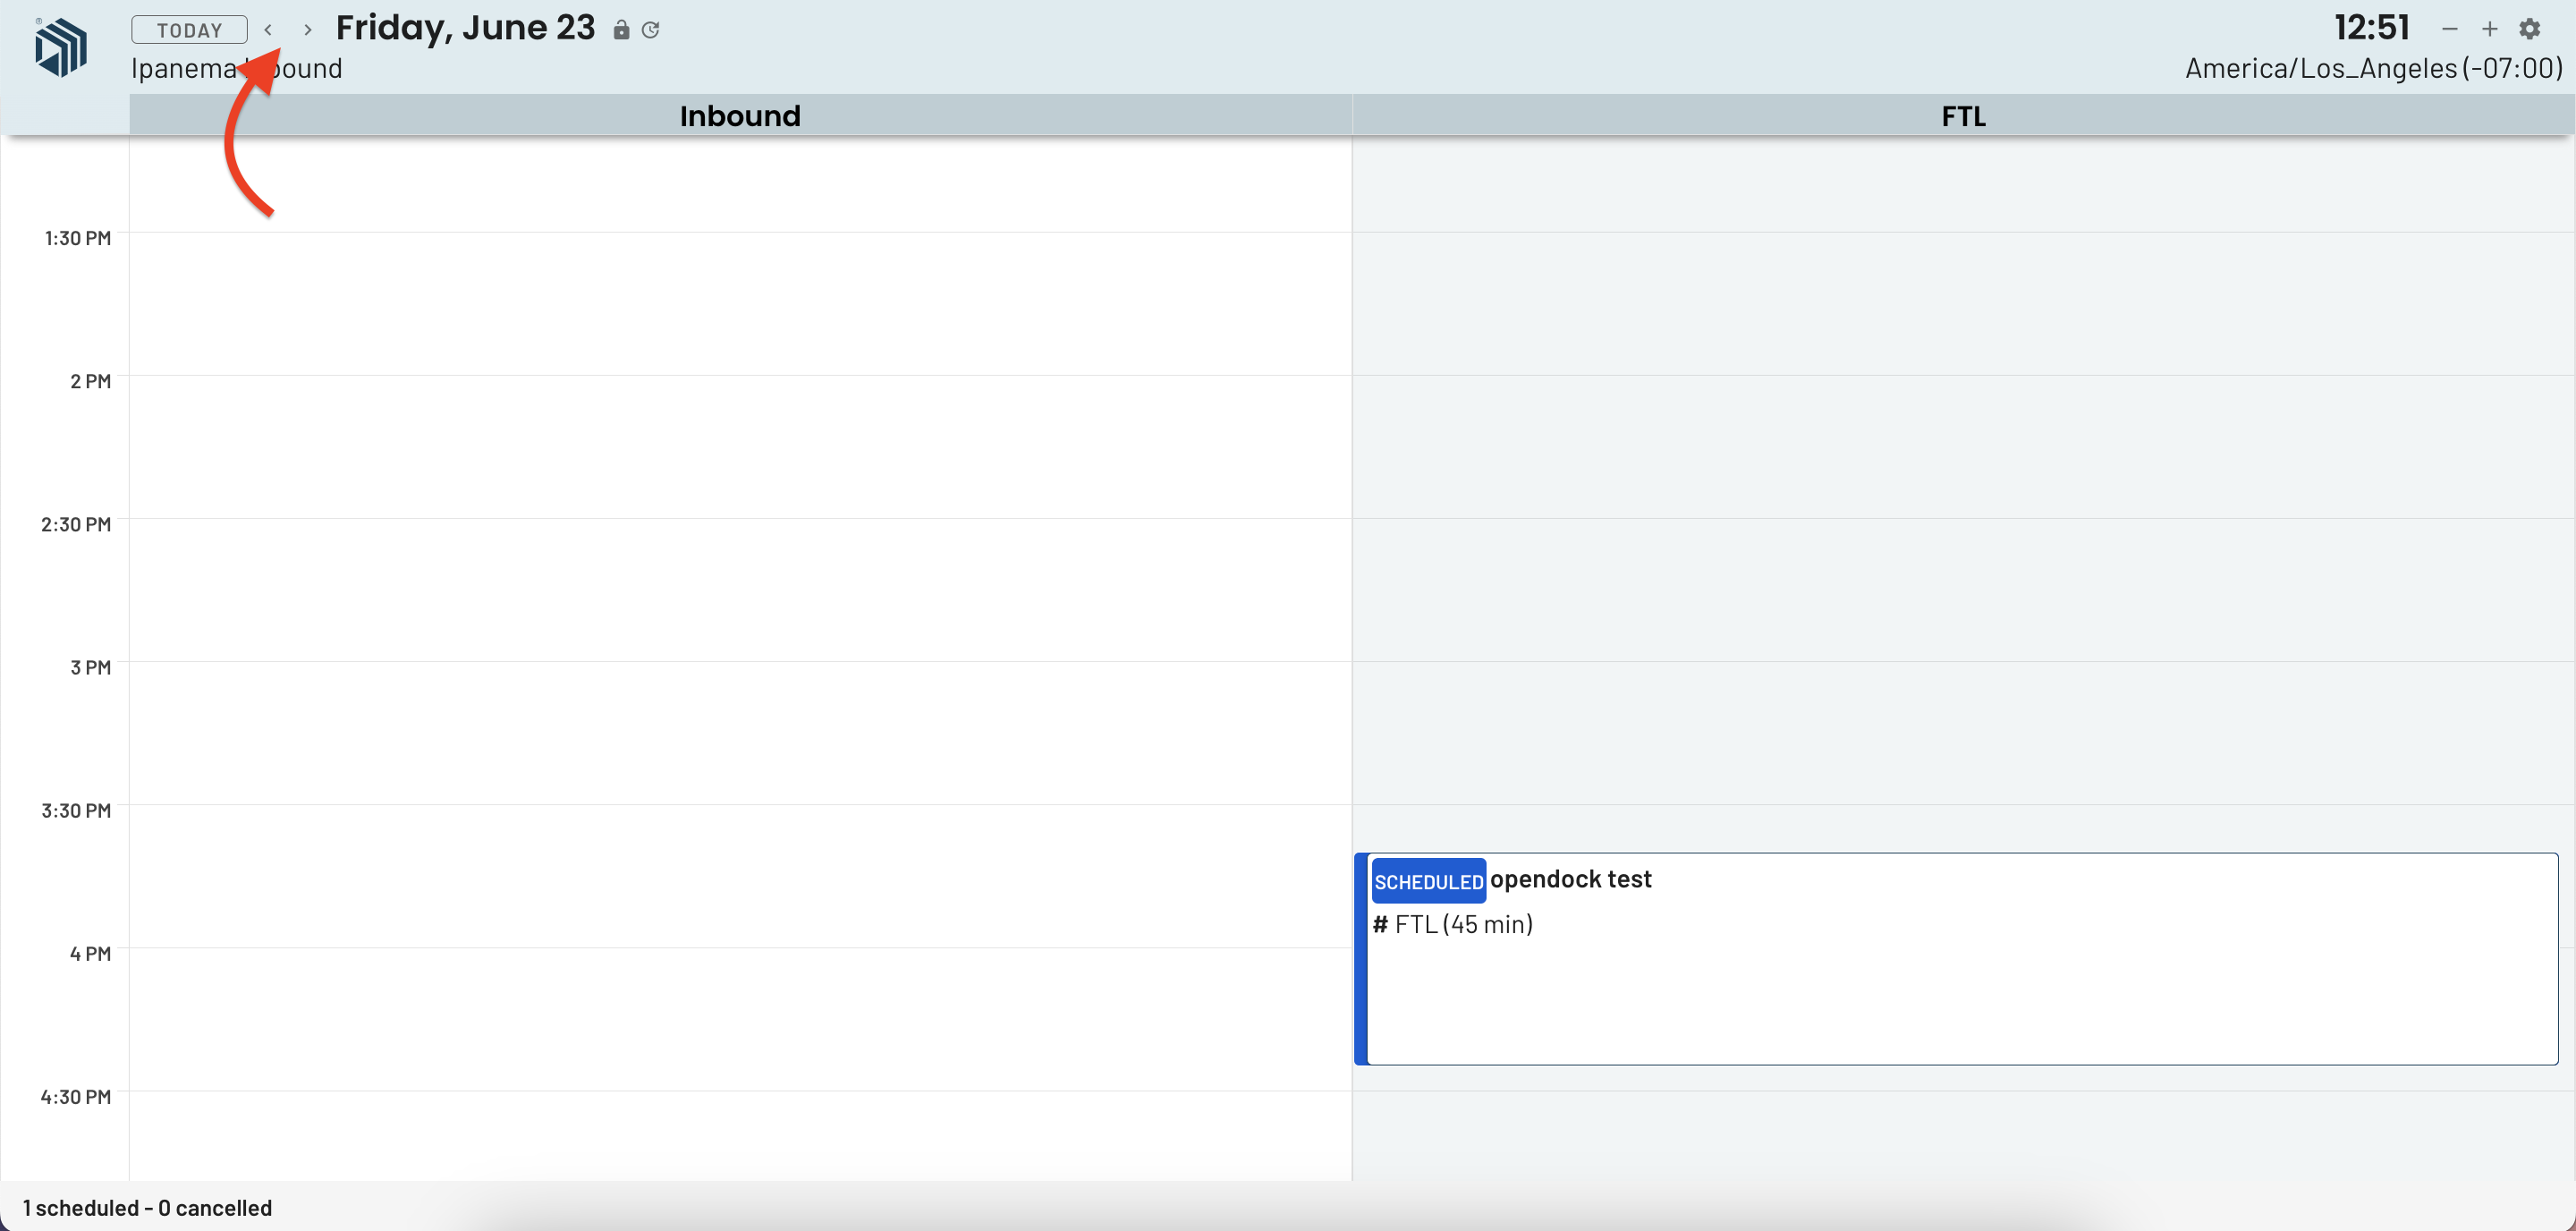Image resolution: width=2576 pixels, height=1231 pixels.
Task: Zoom out with the minus icon
Action: (x=2449, y=29)
